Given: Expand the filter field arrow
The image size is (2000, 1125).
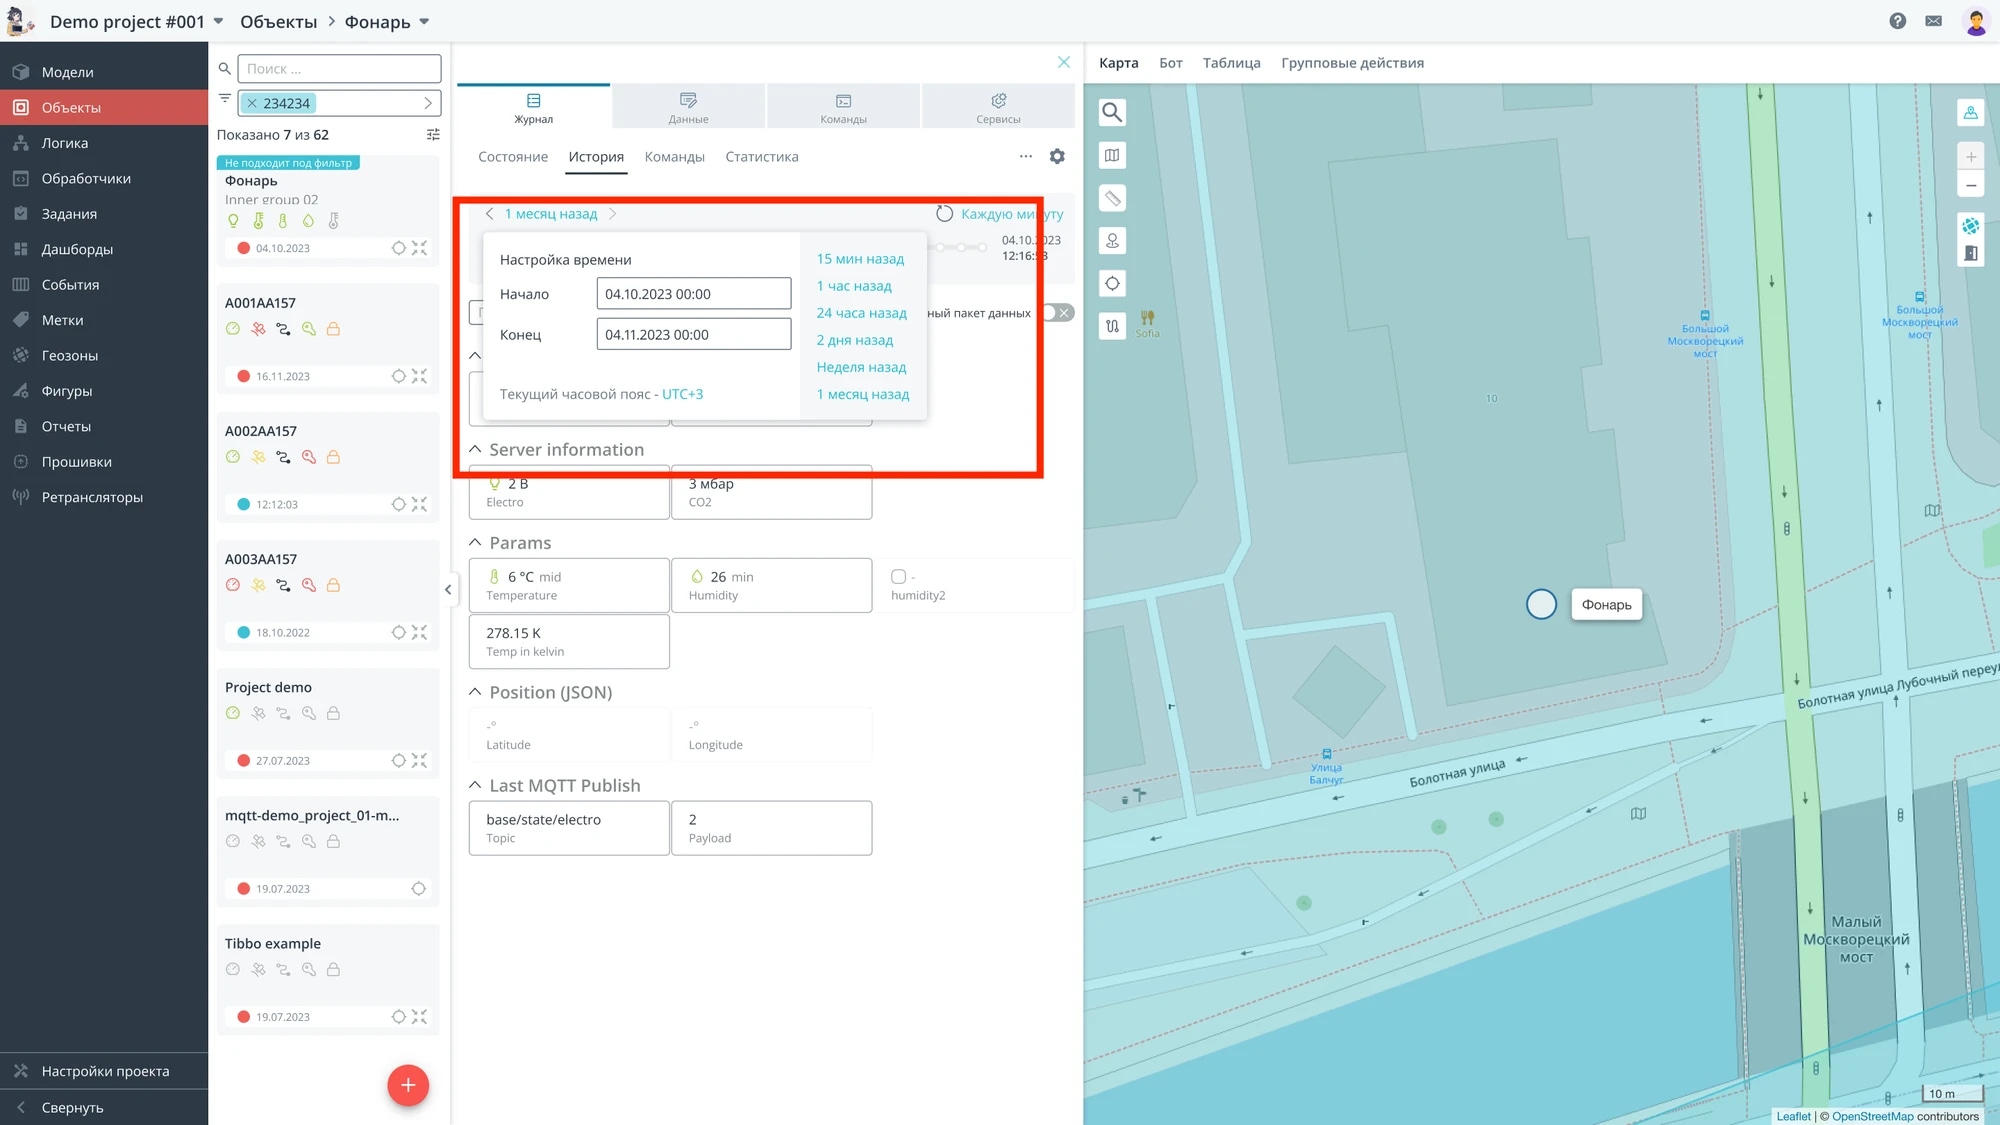Looking at the screenshot, I should [428, 103].
